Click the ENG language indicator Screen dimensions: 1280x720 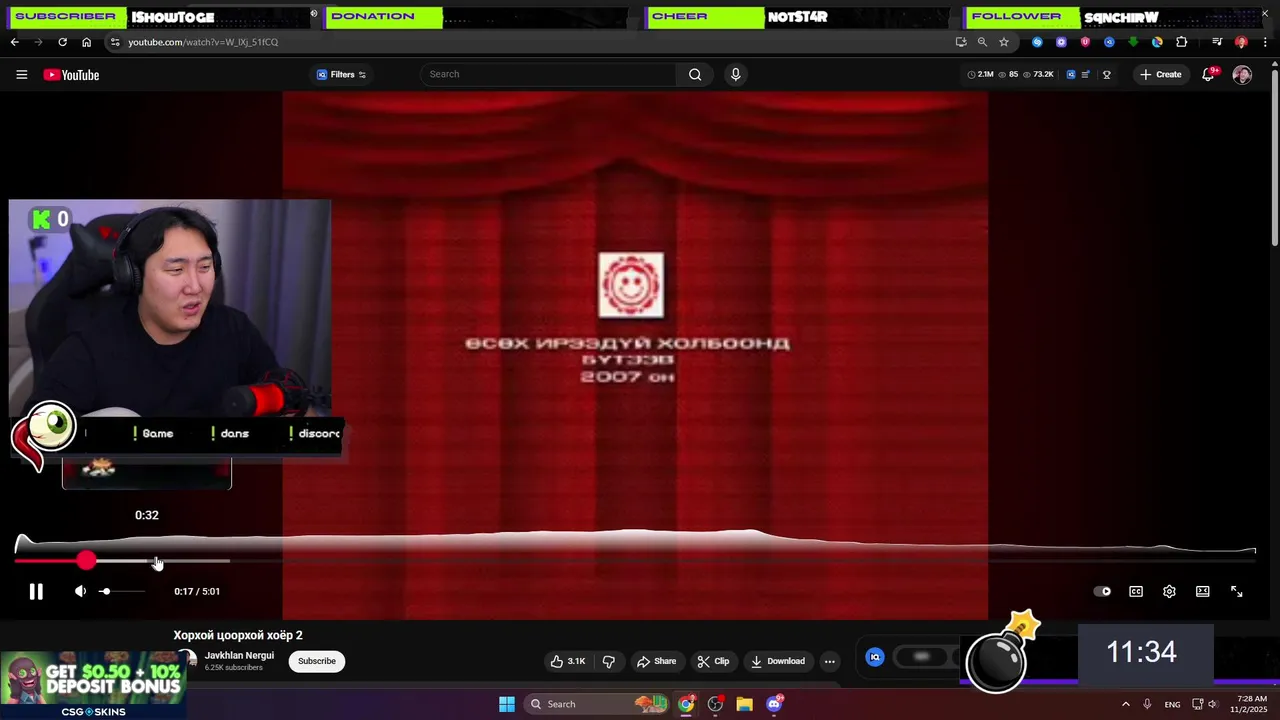coord(1172,704)
